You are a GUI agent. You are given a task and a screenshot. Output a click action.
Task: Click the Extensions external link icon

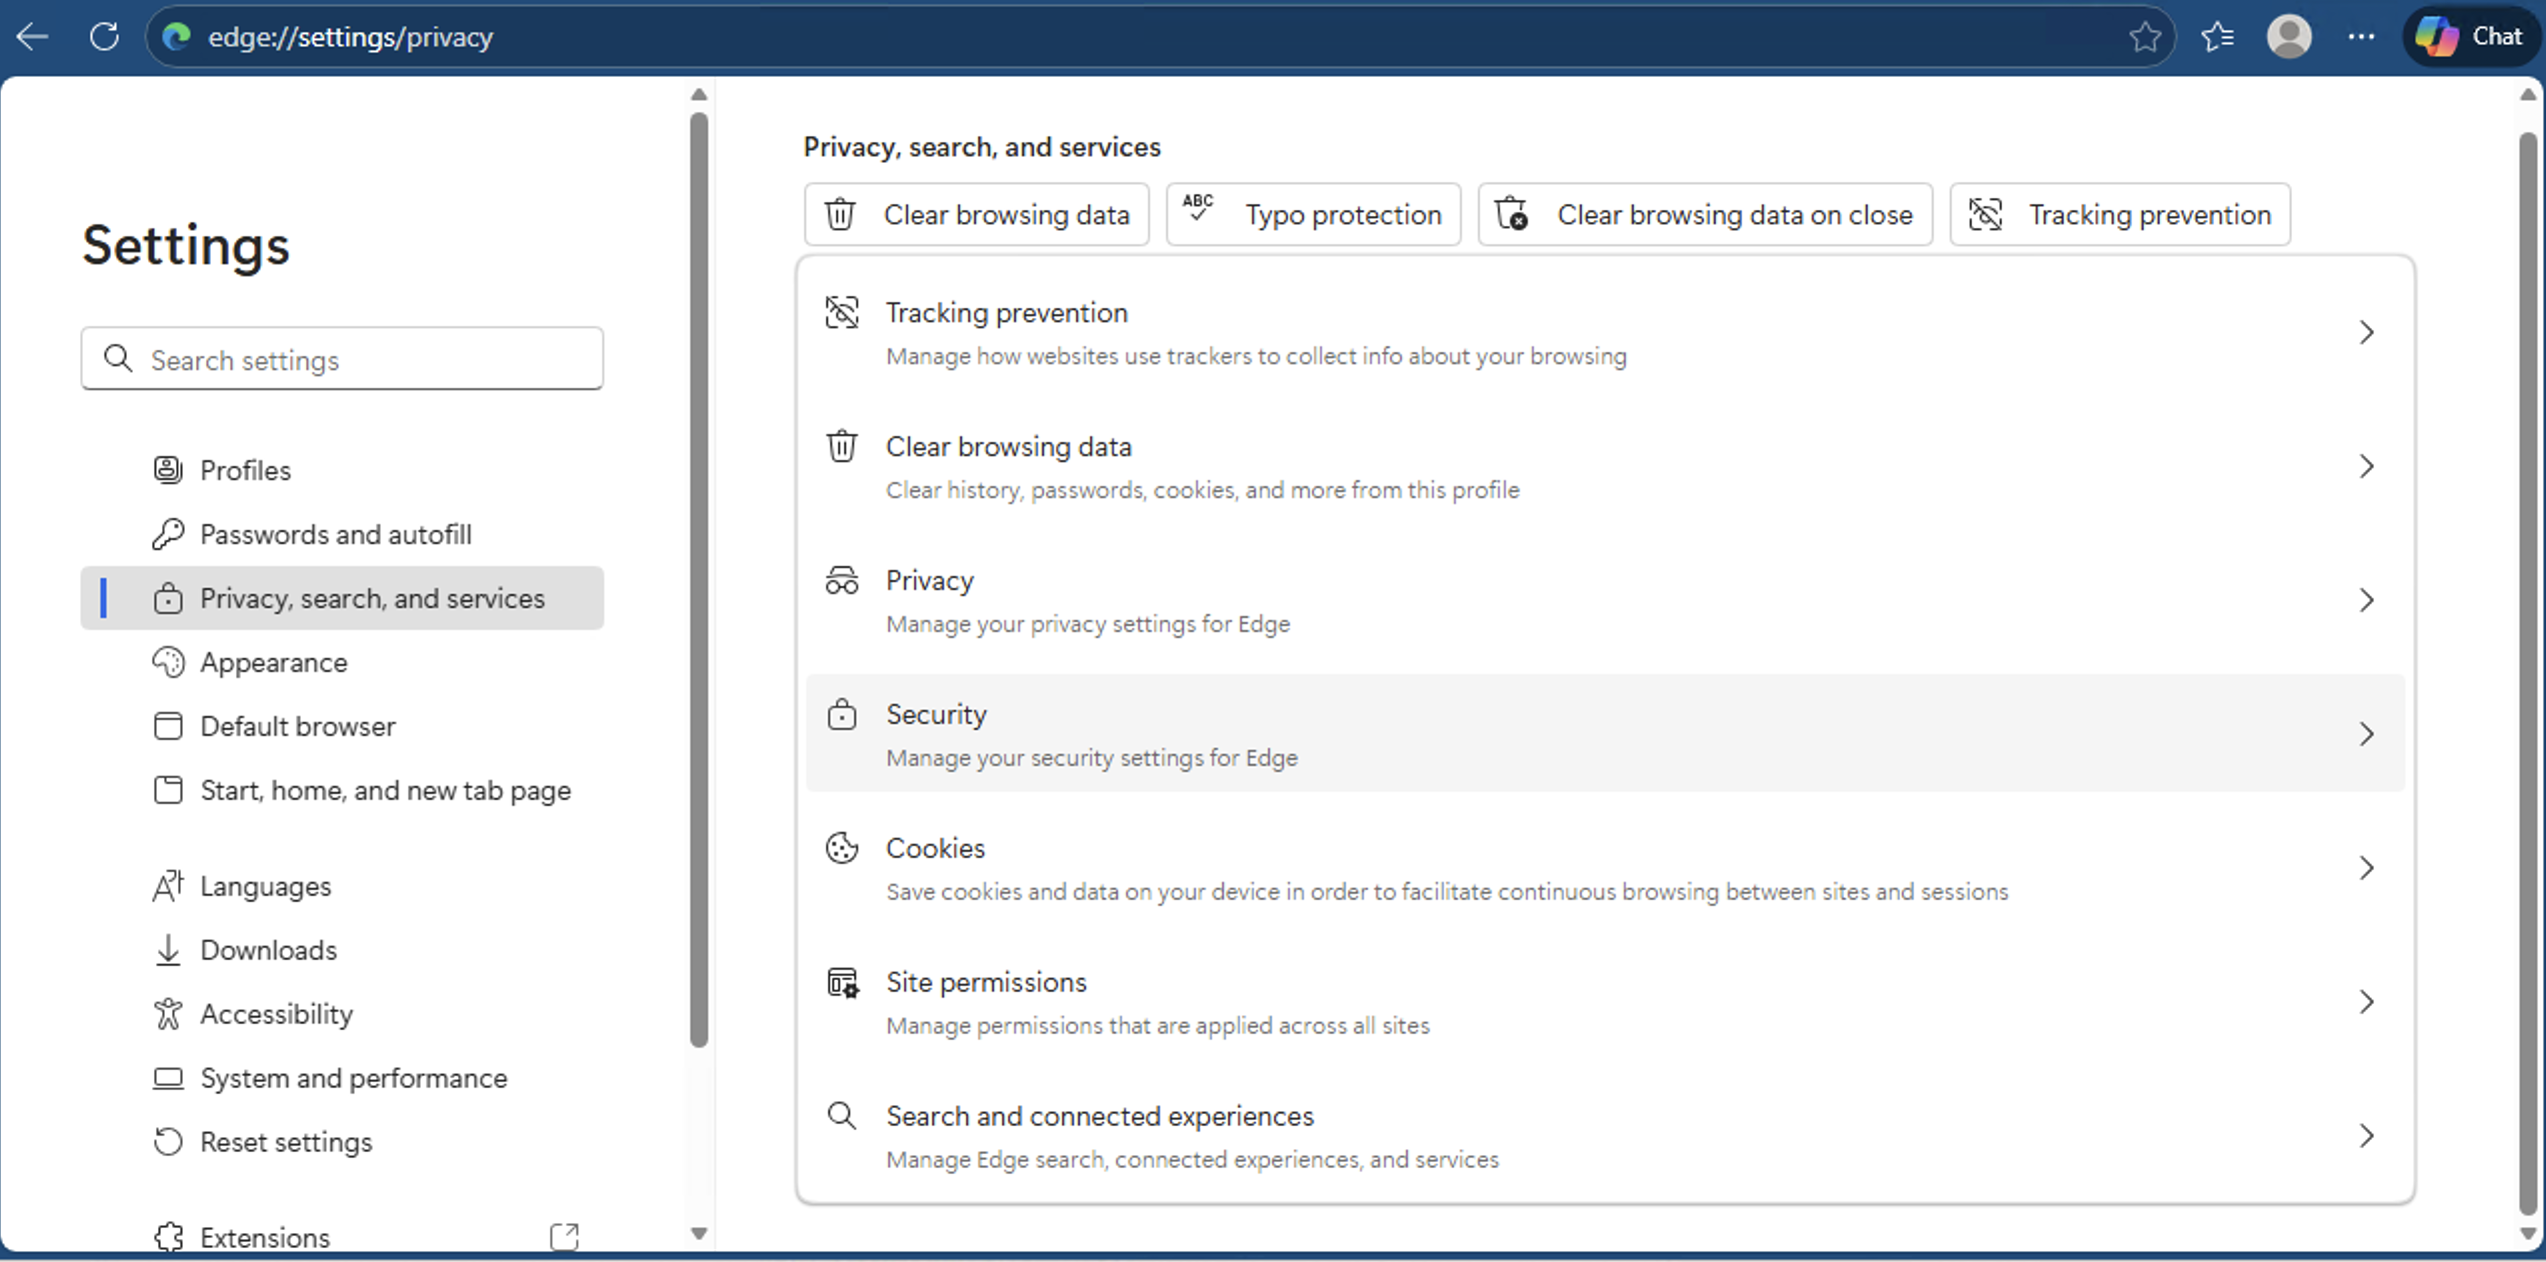(x=564, y=1236)
